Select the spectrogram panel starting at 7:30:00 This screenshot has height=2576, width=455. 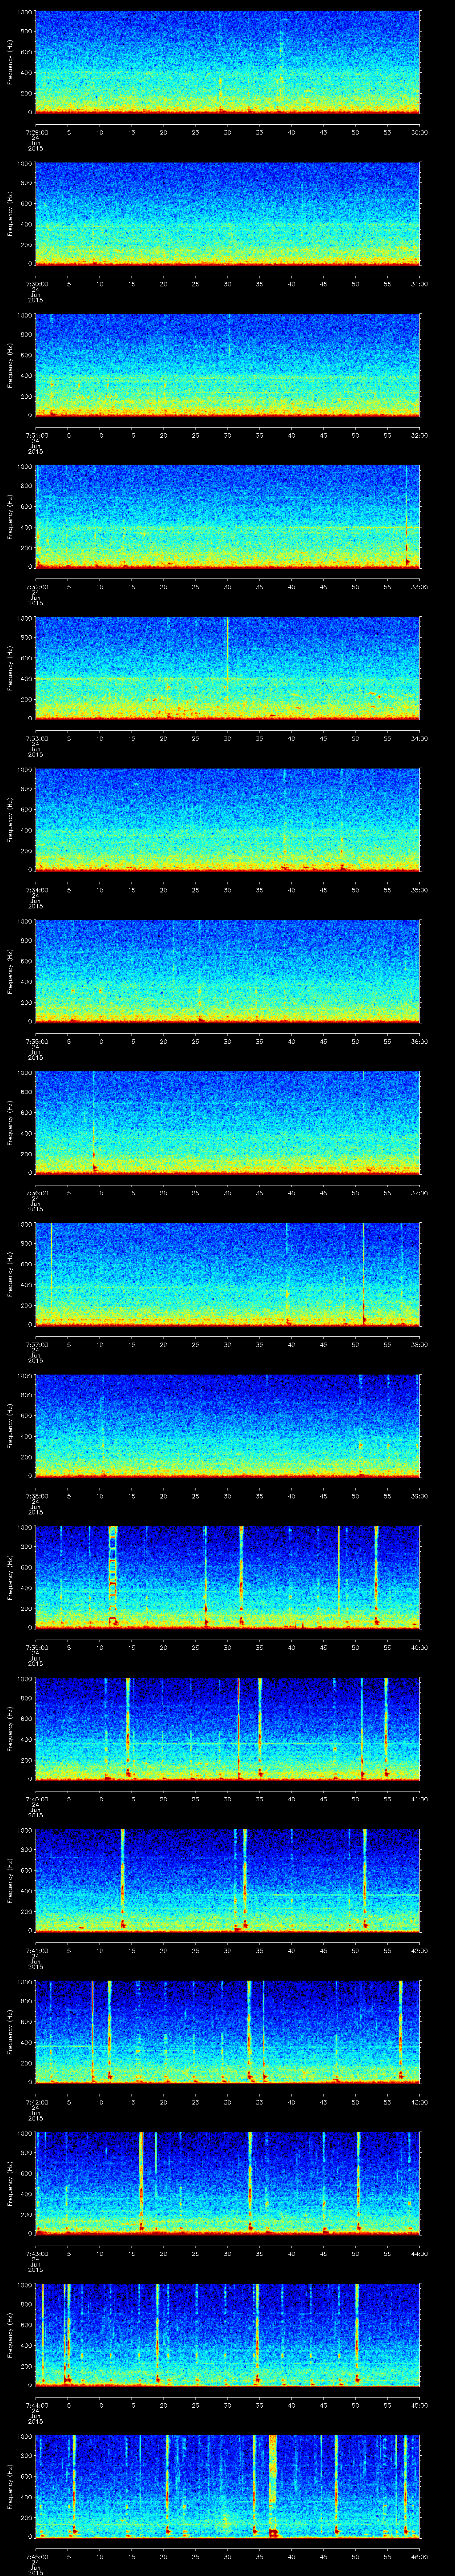tap(227, 214)
